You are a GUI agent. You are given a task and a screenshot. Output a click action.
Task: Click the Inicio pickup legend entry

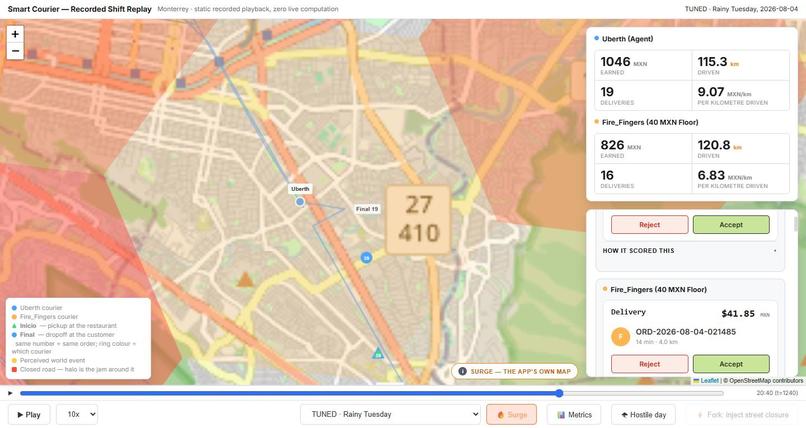pos(64,326)
